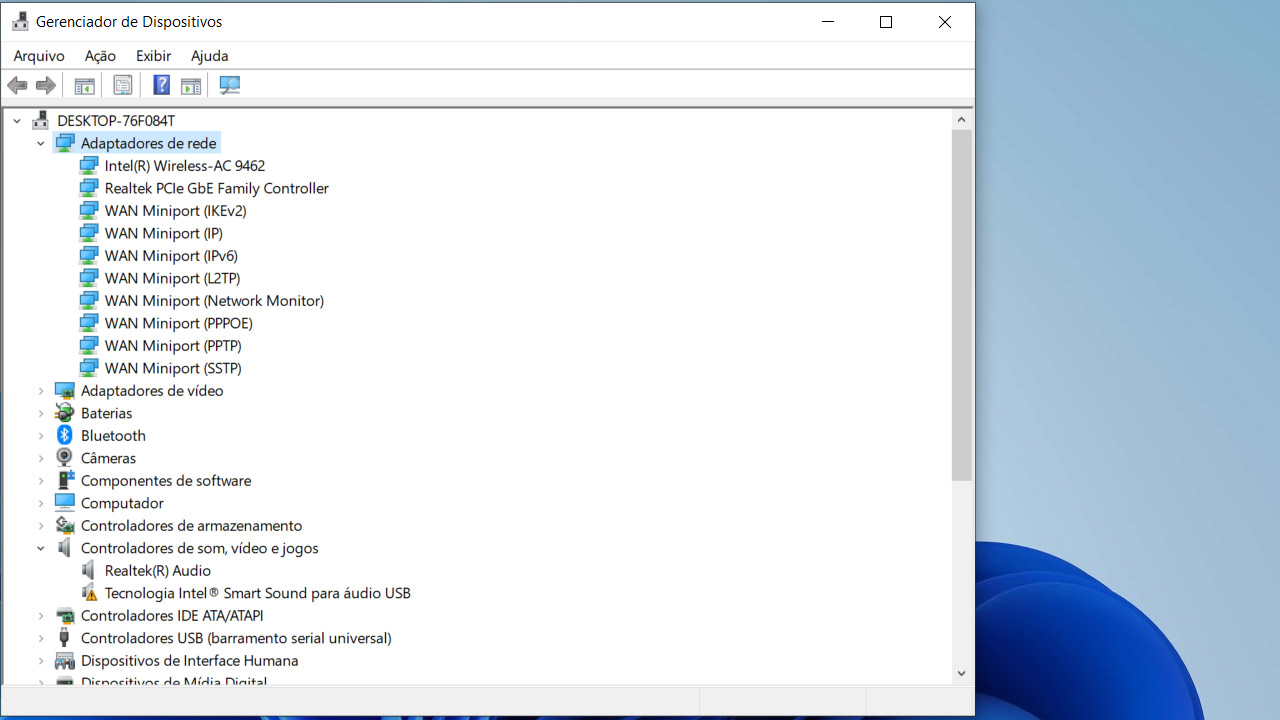This screenshot has width=1280, height=720.
Task: Click the speaker icon for Controladores de som
Action: point(65,548)
